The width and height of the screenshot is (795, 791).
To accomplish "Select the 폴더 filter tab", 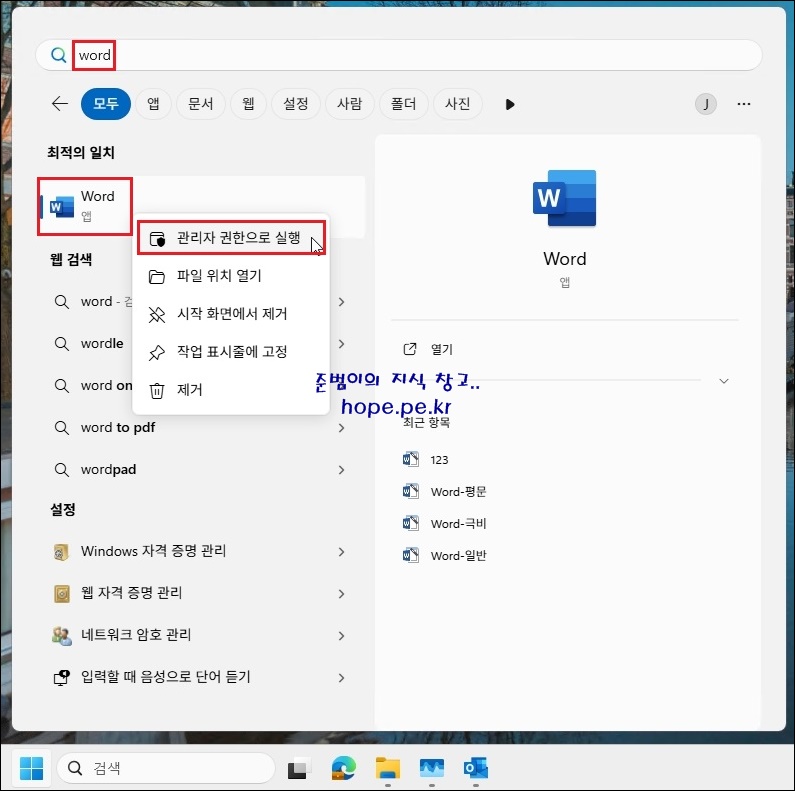I will (x=404, y=104).
